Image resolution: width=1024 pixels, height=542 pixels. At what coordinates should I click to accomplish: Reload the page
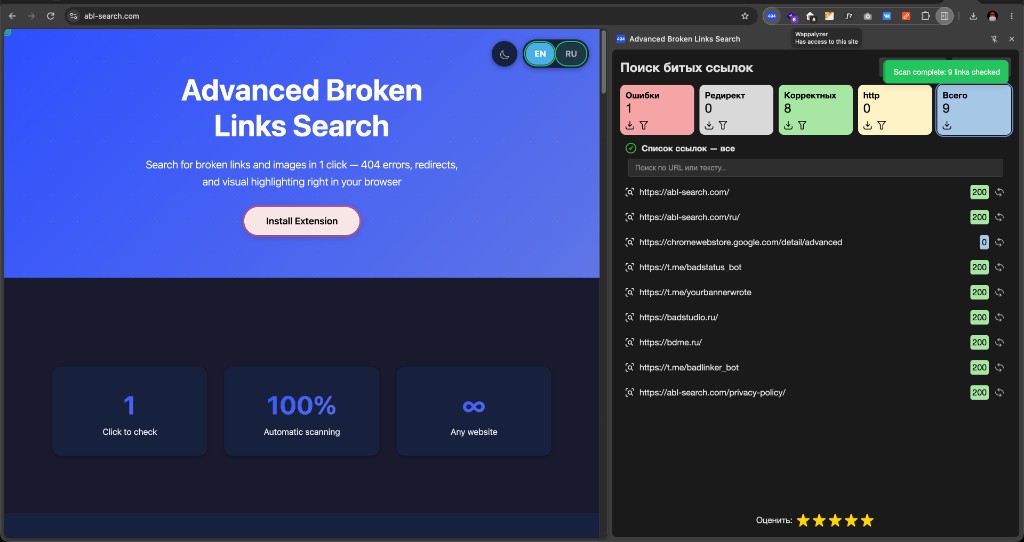(50, 16)
